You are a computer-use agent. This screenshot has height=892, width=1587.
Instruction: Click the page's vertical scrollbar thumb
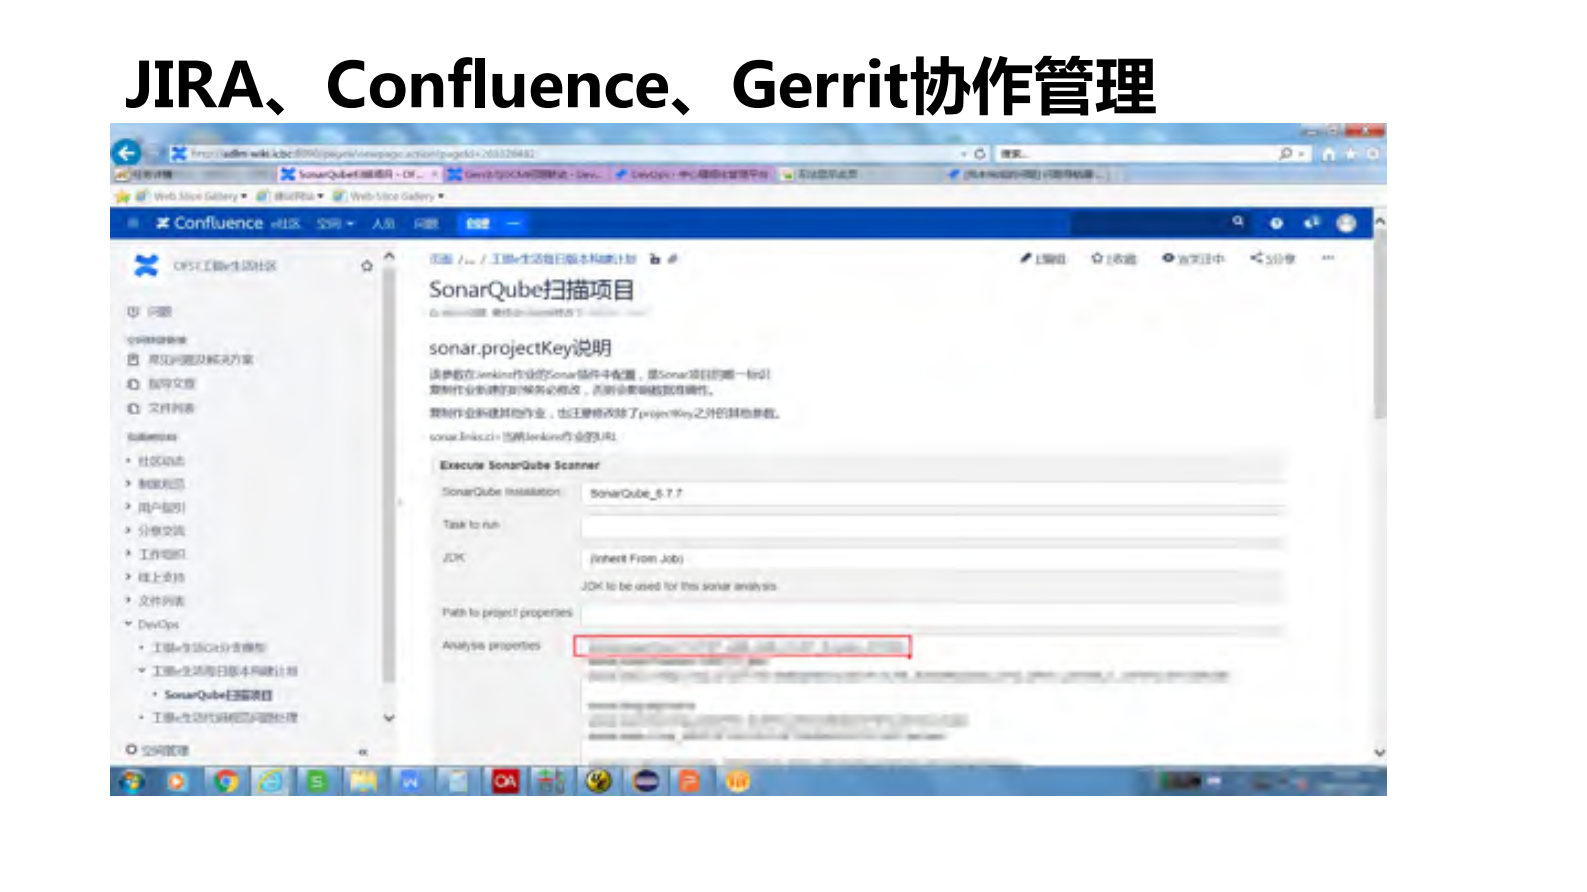click(x=1380, y=325)
